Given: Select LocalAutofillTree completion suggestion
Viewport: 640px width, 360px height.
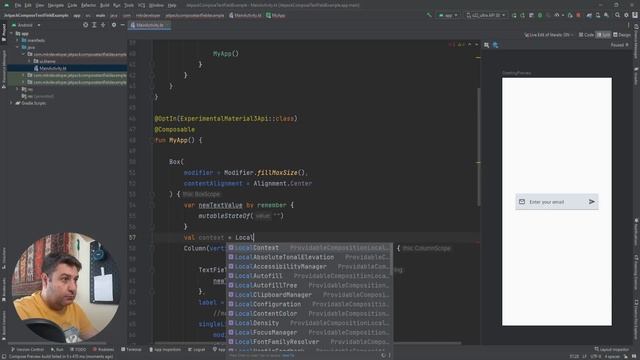Looking at the screenshot, I should (309, 285).
